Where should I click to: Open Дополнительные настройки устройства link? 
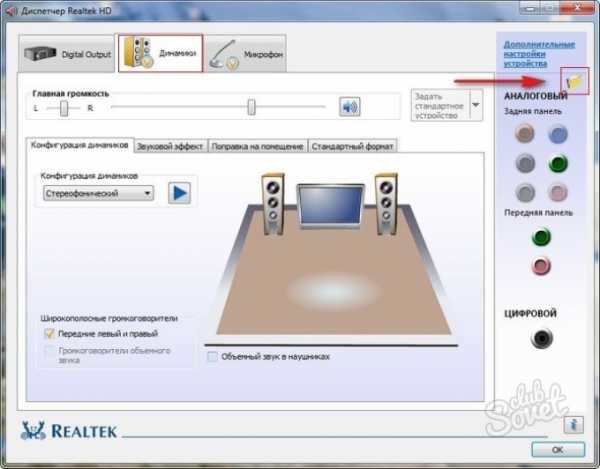pos(539,54)
